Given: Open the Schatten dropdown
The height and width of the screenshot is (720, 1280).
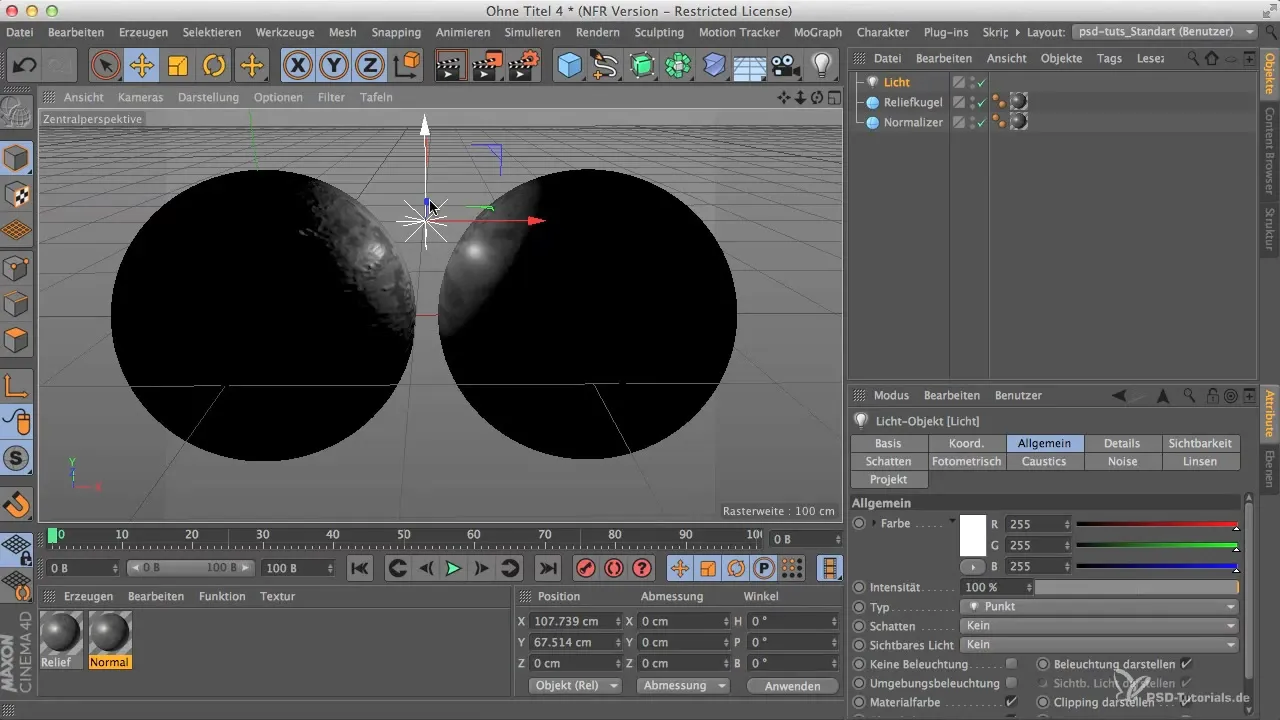Looking at the screenshot, I should pyautogui.click(x=1100, y=626).
